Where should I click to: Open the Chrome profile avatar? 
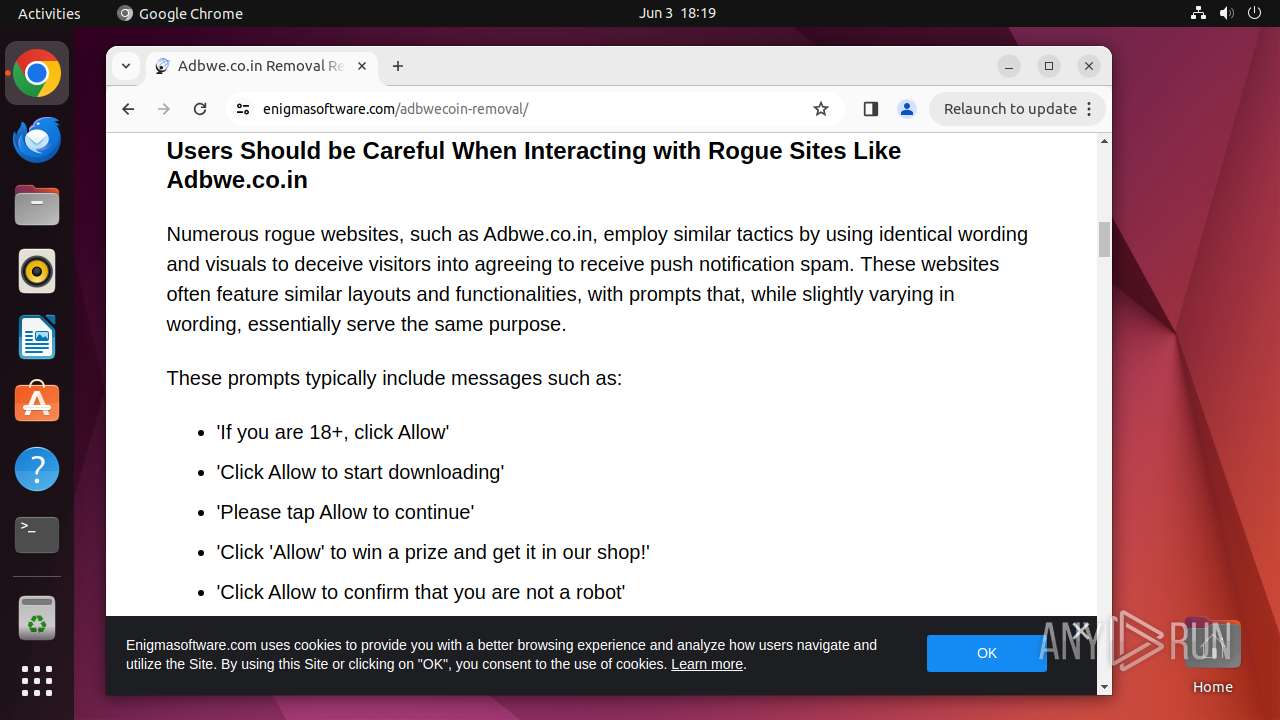click(907, 109)
